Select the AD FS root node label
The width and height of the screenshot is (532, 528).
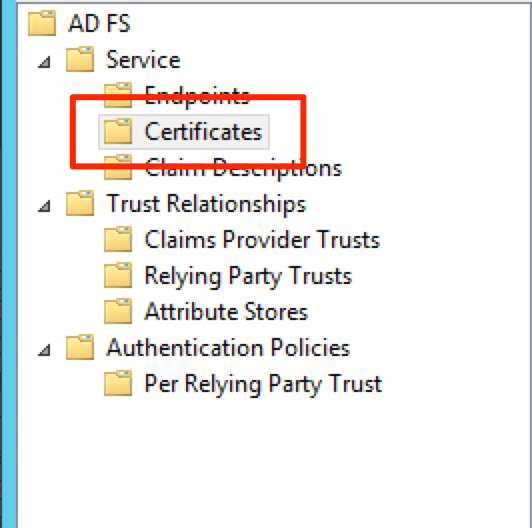coord(99,23)
